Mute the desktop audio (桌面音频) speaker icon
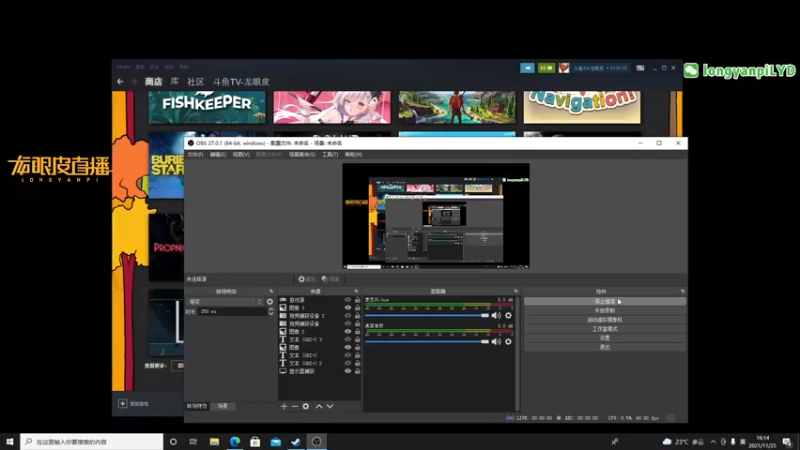Screen dimensions: 800x450 [496, 341]
